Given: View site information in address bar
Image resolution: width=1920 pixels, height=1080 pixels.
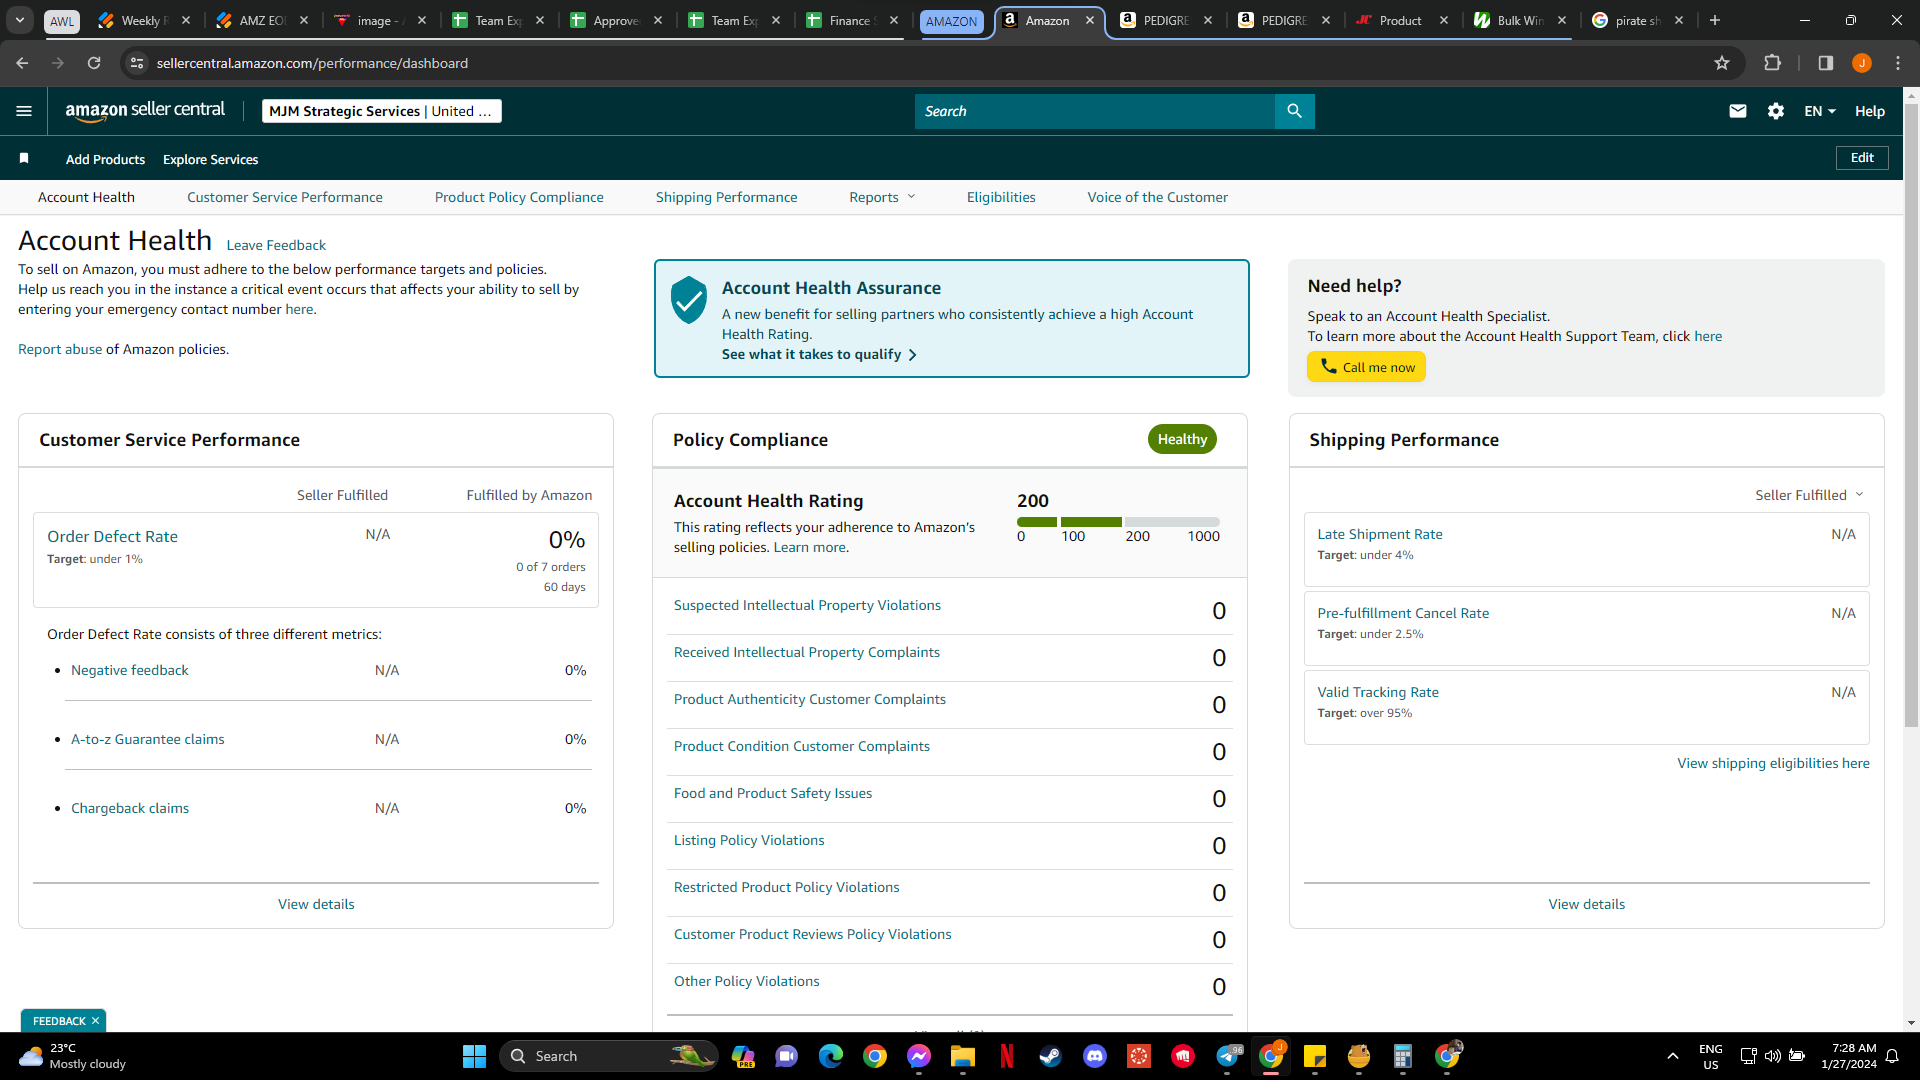Looking at the screenshot, I should click(x=137, y=63).
